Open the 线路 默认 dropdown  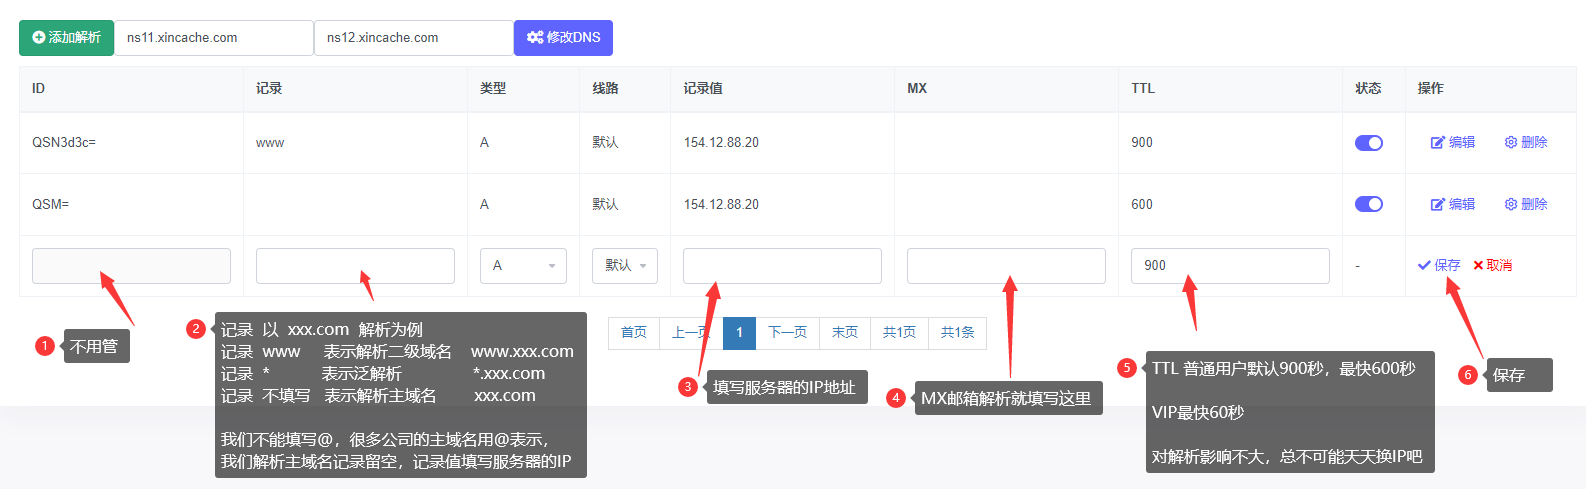(x=625, y=266)
